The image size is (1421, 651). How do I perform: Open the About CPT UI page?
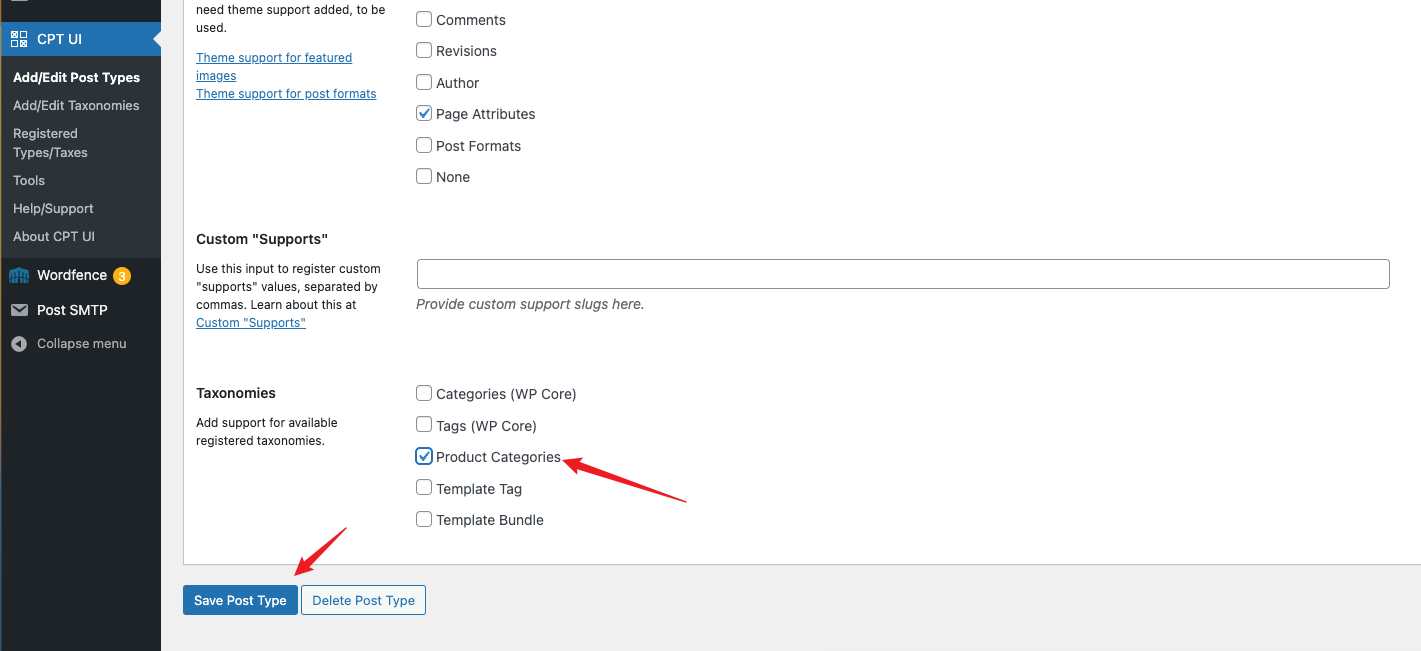[x=54, y=237]
